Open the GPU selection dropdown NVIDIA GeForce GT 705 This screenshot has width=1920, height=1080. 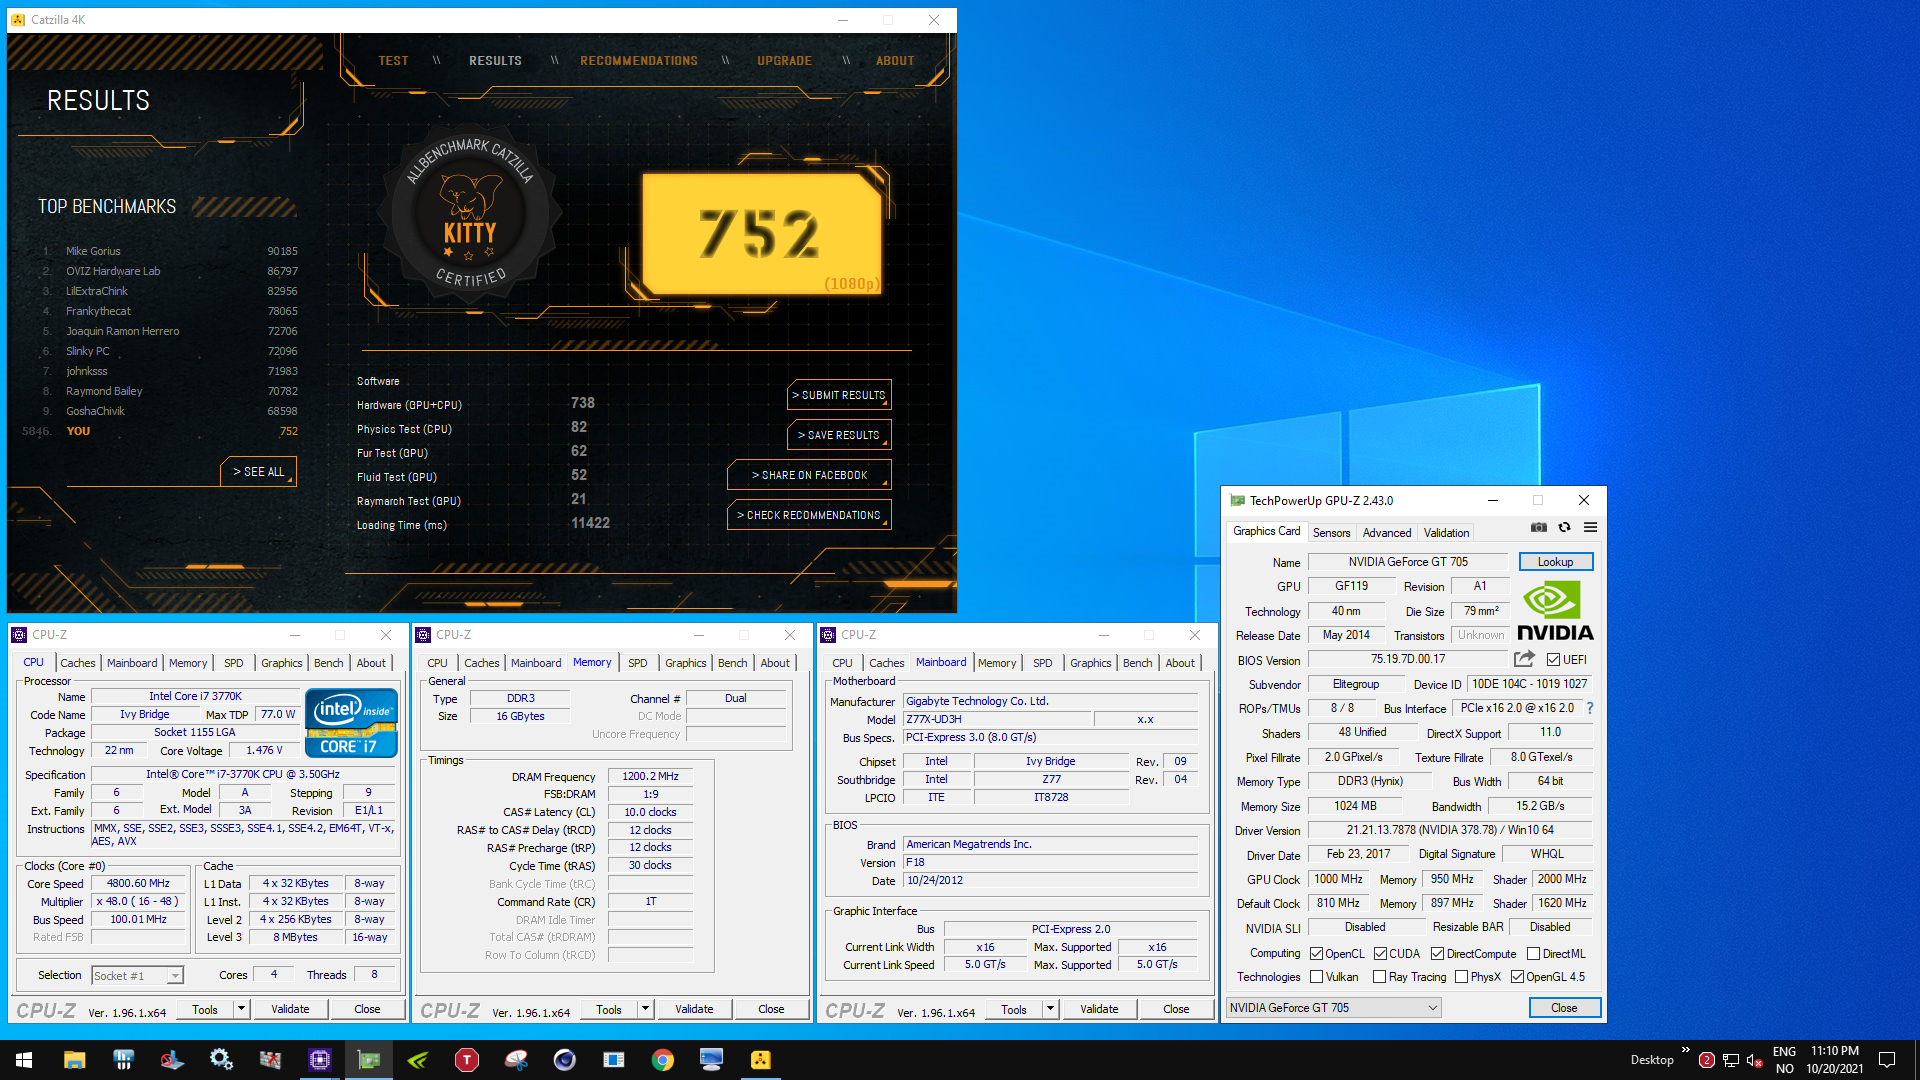1333,1008
